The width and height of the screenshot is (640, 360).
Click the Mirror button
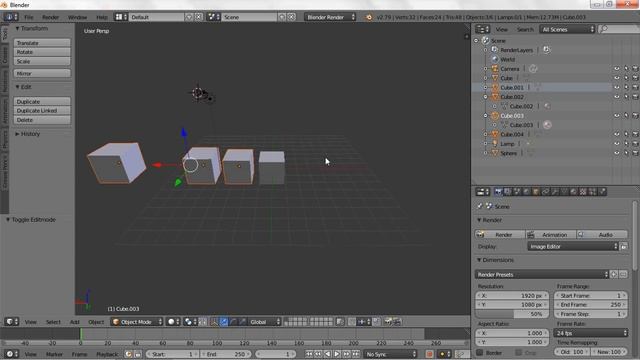[x=42, y=73]
